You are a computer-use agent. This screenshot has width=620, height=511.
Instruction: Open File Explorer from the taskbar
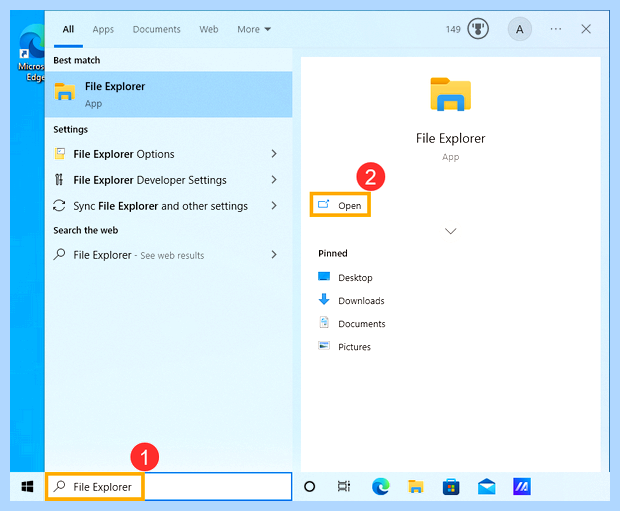click(x=416, y=486)
